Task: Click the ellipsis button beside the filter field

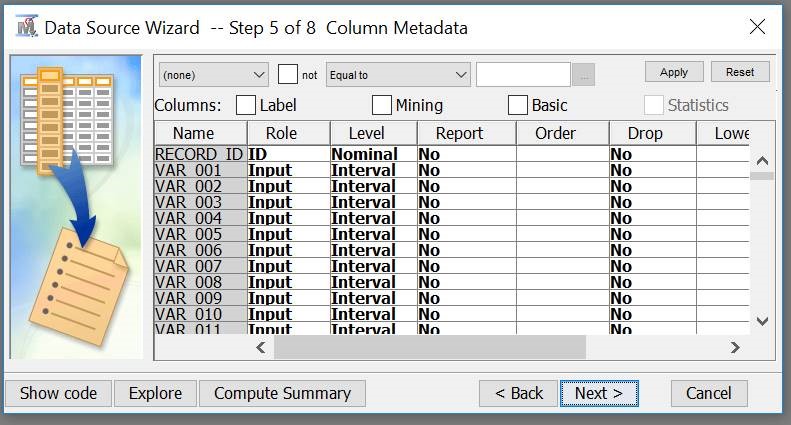Action: (x=585, y=75)
